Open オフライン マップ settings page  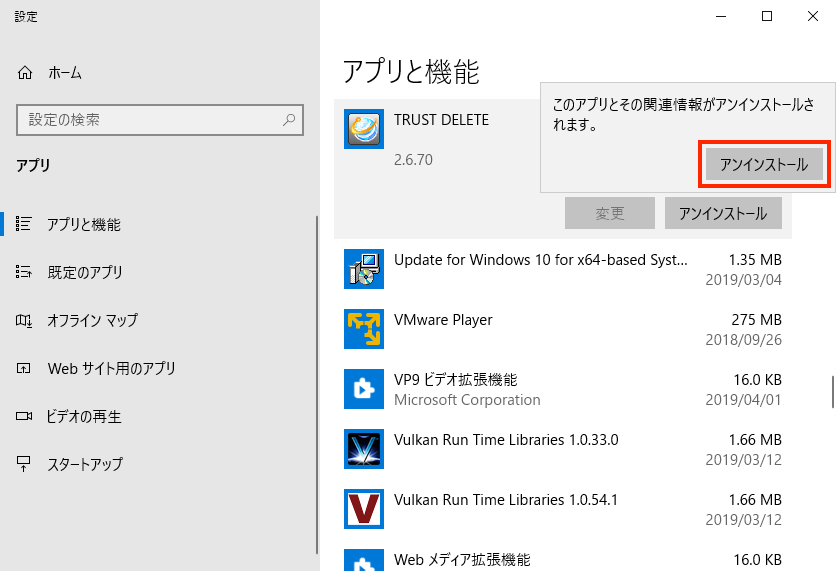[x=92, y=320]
